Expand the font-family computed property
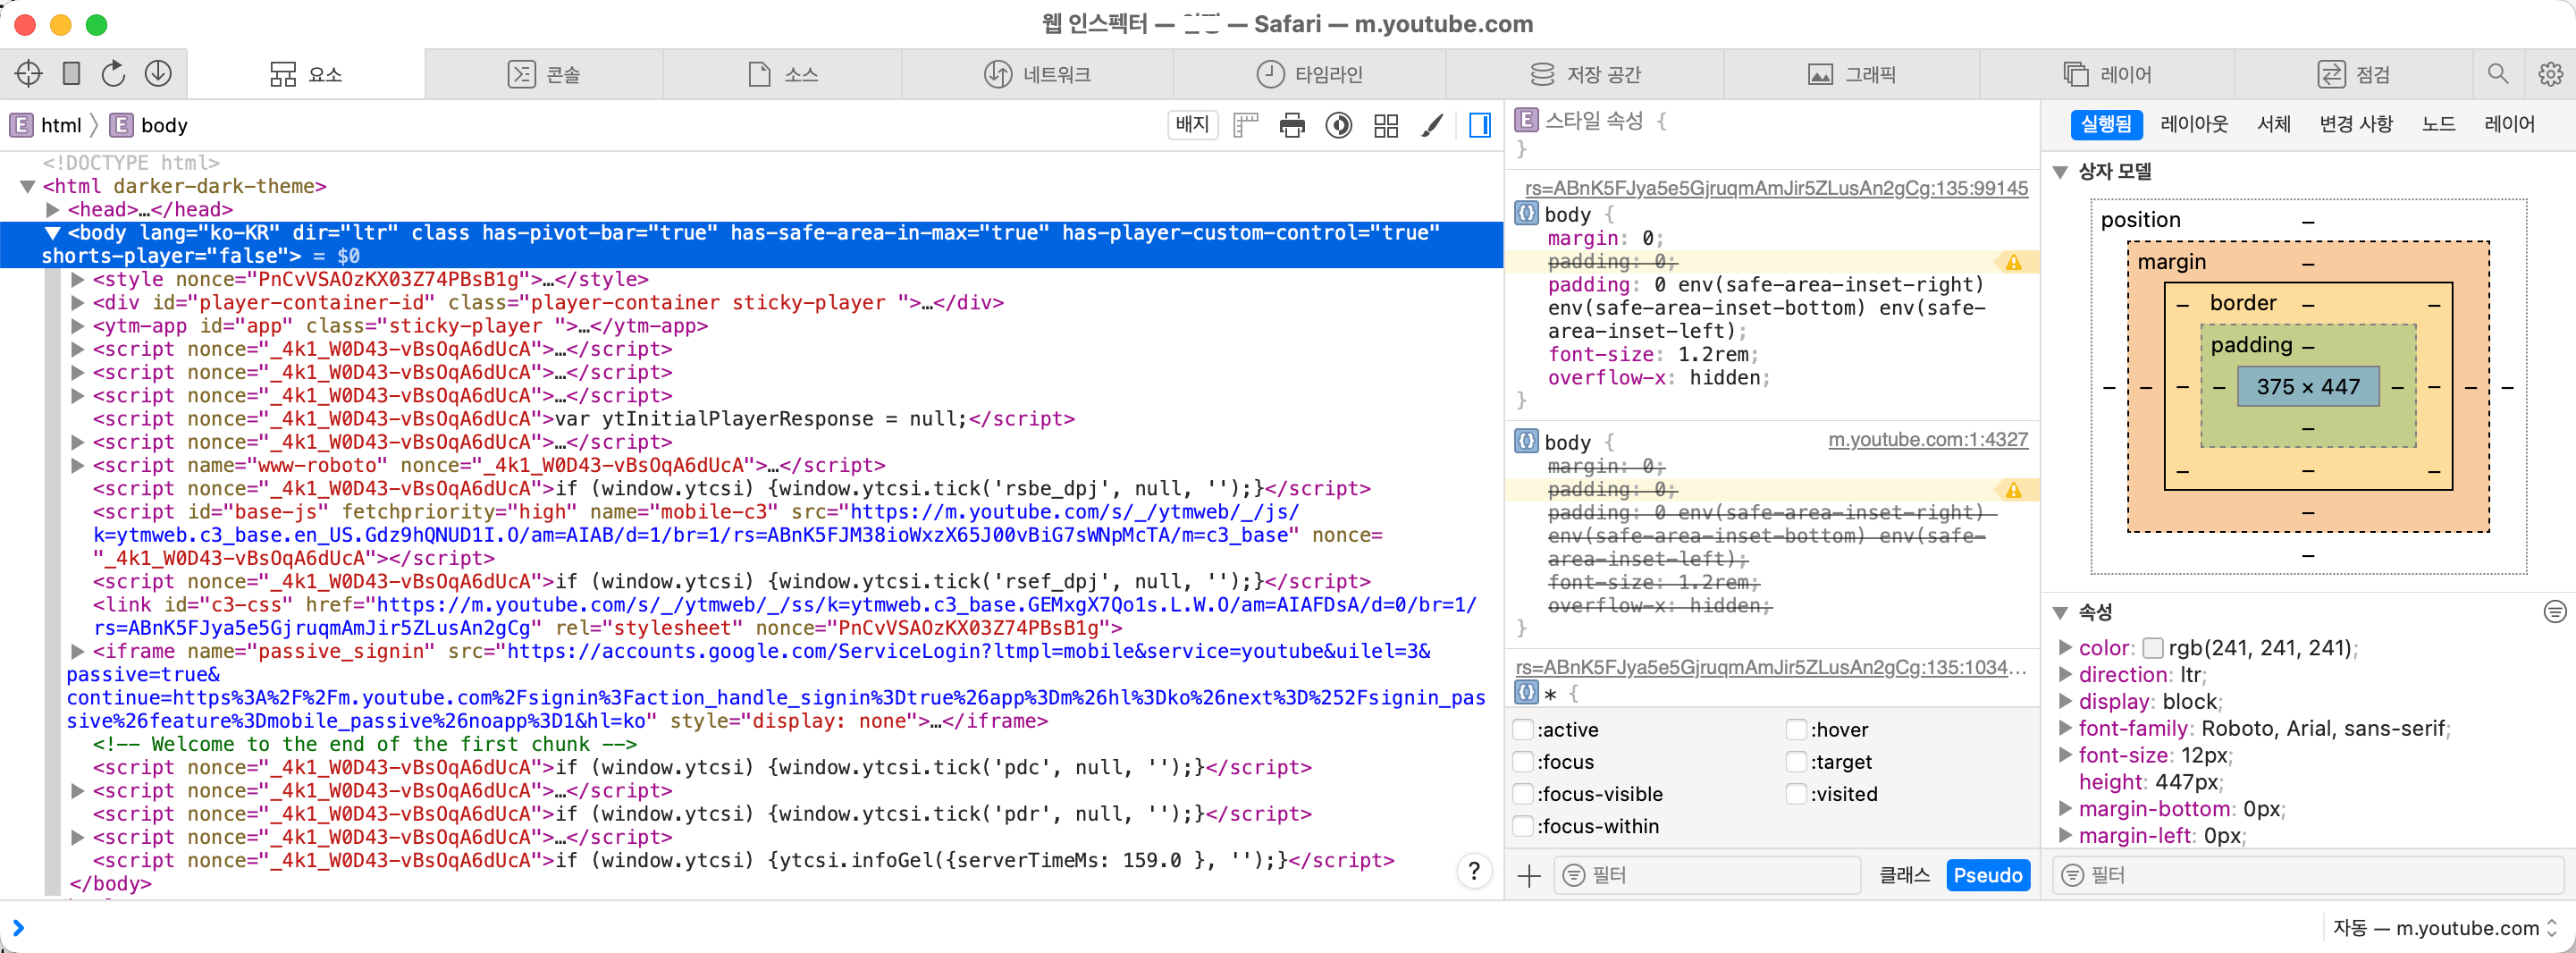Image resolution: width=2576 pixels, height=953 pixels. [x=2066, y=728]
